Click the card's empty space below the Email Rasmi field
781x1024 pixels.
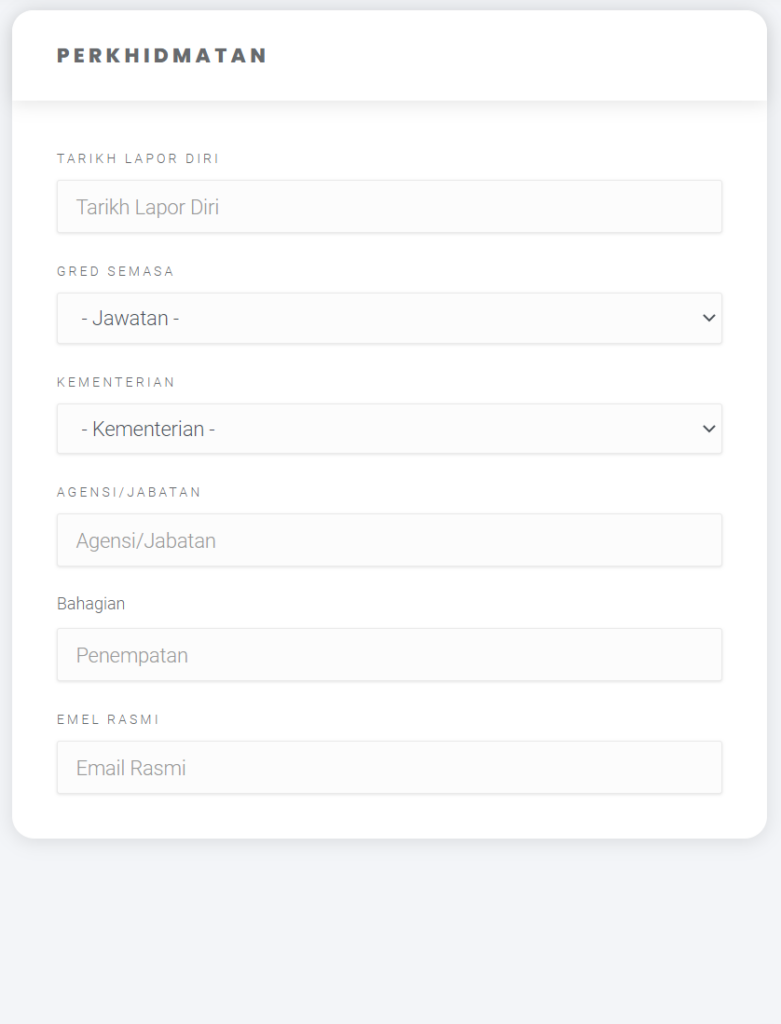click(389, 816)
